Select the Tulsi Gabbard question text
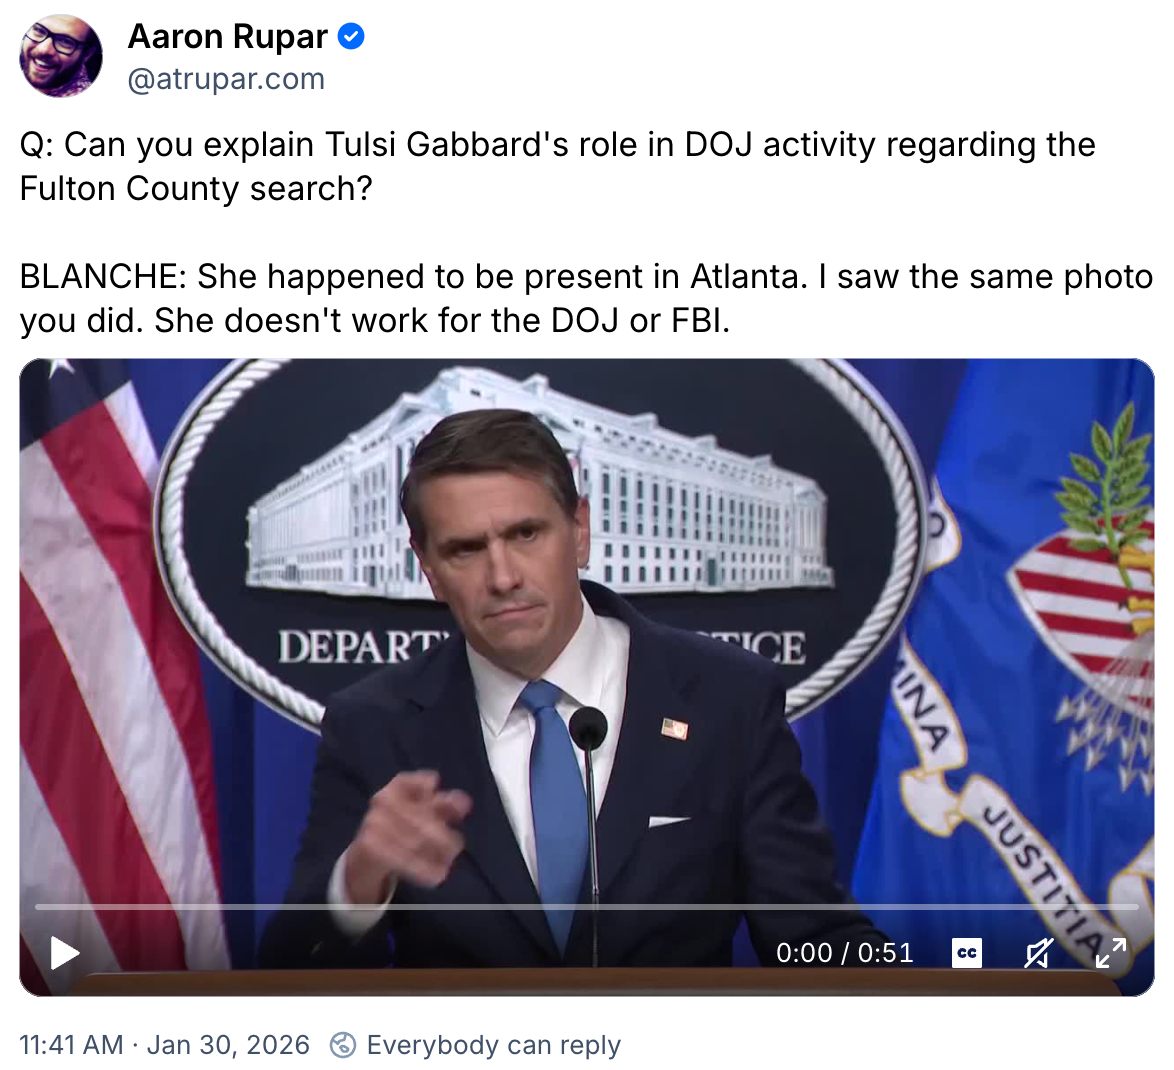The width and height of the screenshot is (1174, 1070). coord(558,166)
